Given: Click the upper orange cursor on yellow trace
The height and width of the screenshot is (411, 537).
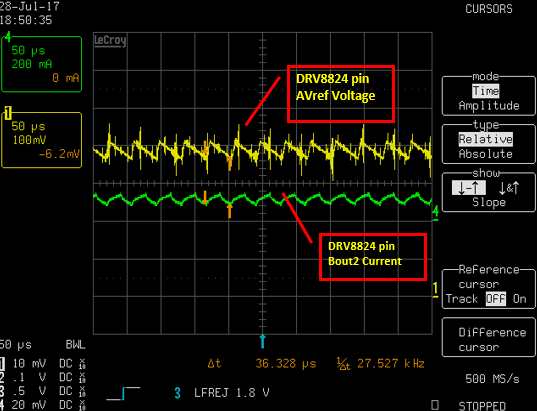Looking at the screenshot, I should tap(205, 148).
